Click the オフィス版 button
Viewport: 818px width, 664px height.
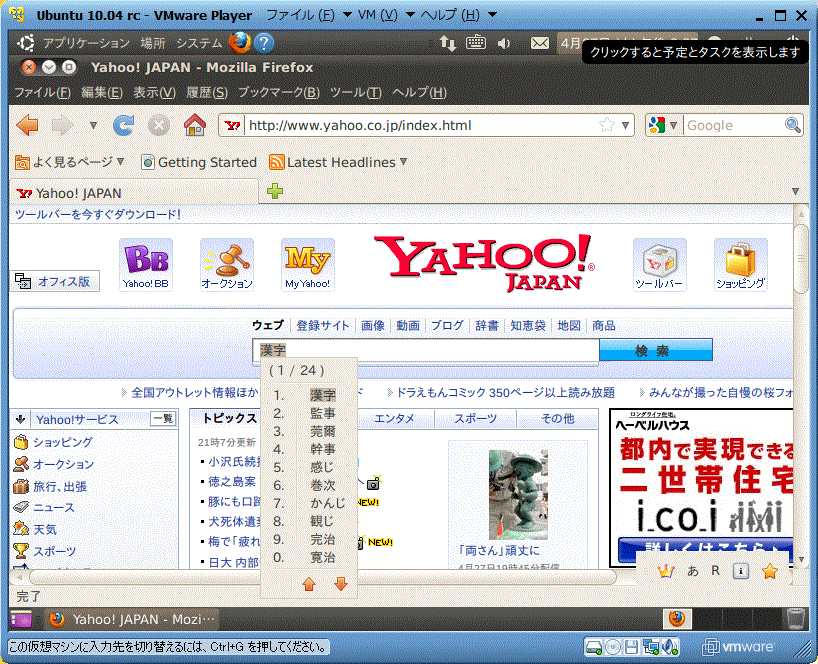coord(55,282)
